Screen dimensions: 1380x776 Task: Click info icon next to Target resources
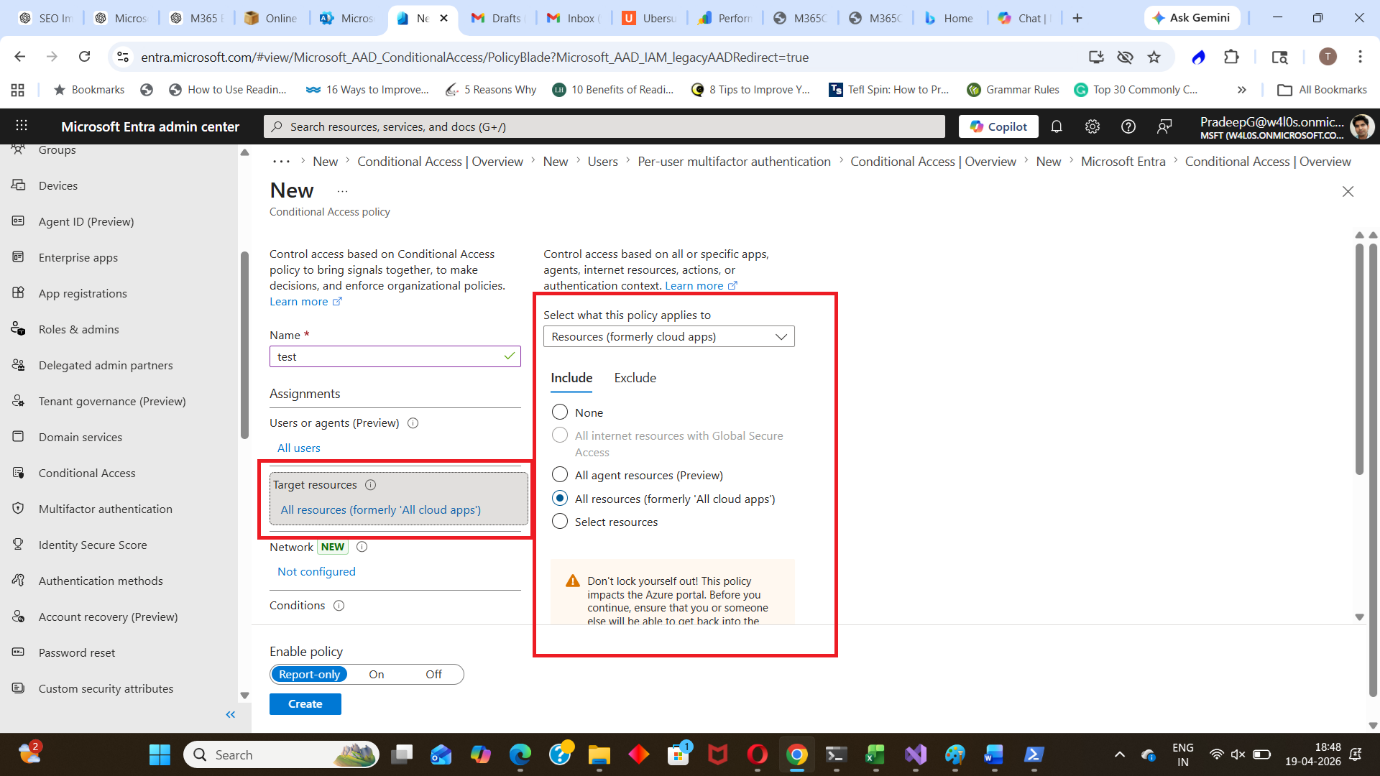click(370, 485)
